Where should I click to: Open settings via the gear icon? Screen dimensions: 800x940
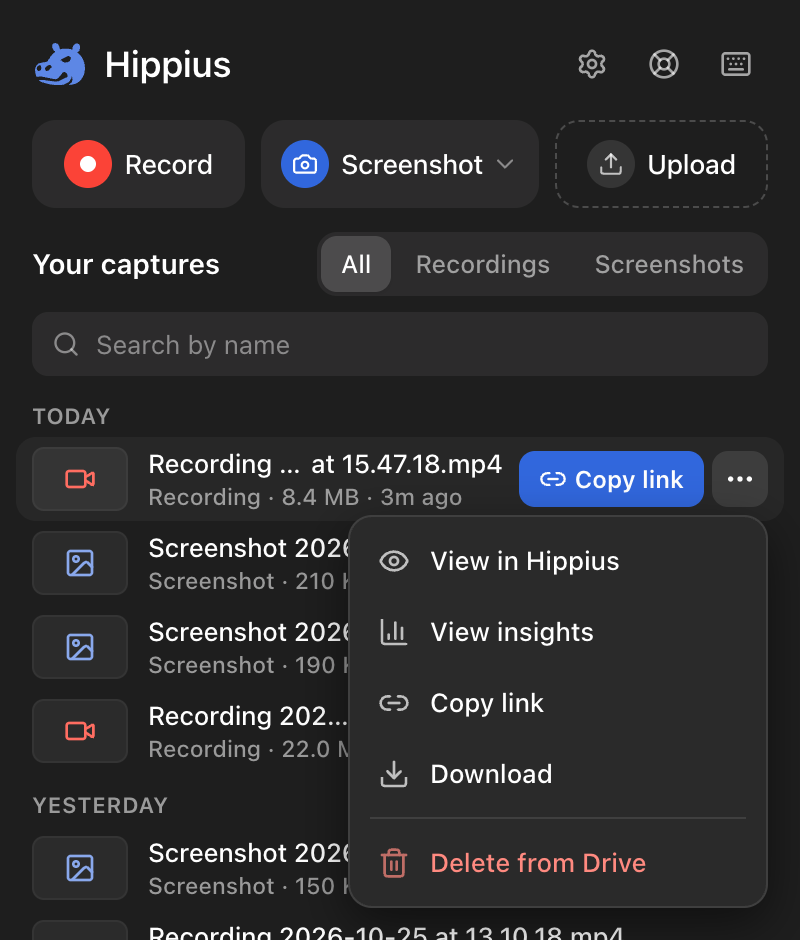tap(591, 64)
